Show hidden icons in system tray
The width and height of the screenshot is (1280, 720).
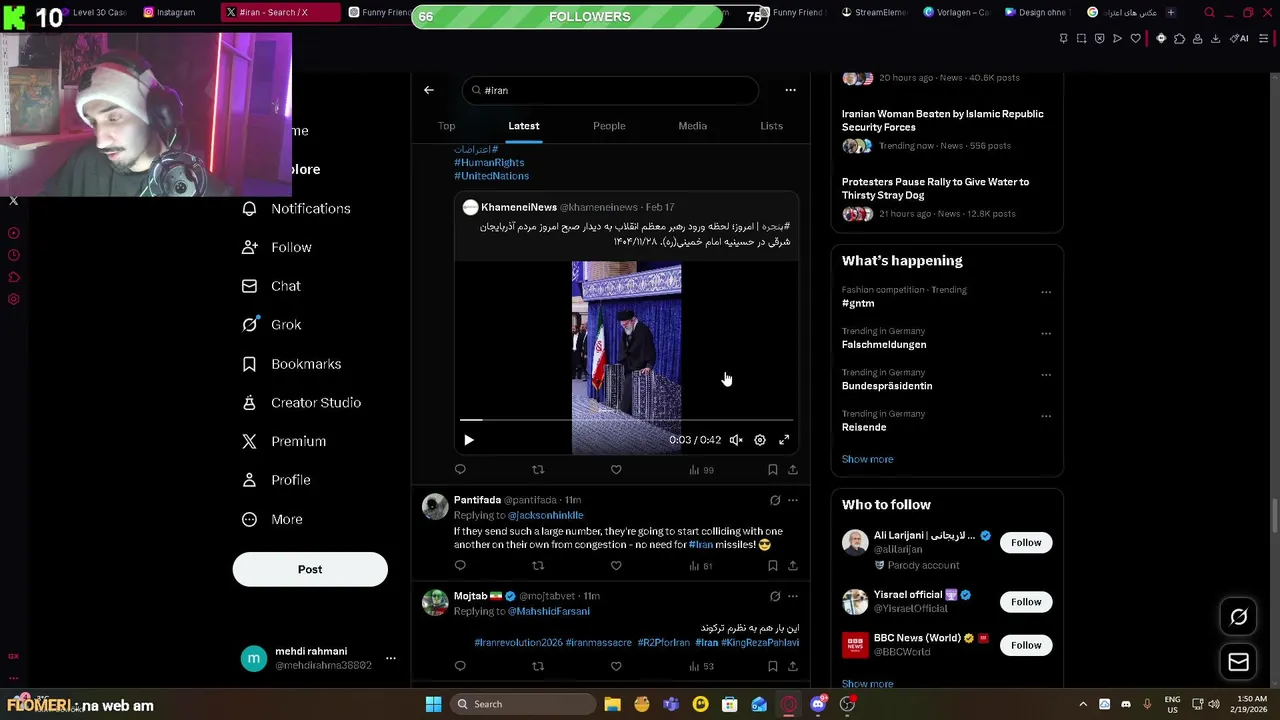pos(1083,704)
